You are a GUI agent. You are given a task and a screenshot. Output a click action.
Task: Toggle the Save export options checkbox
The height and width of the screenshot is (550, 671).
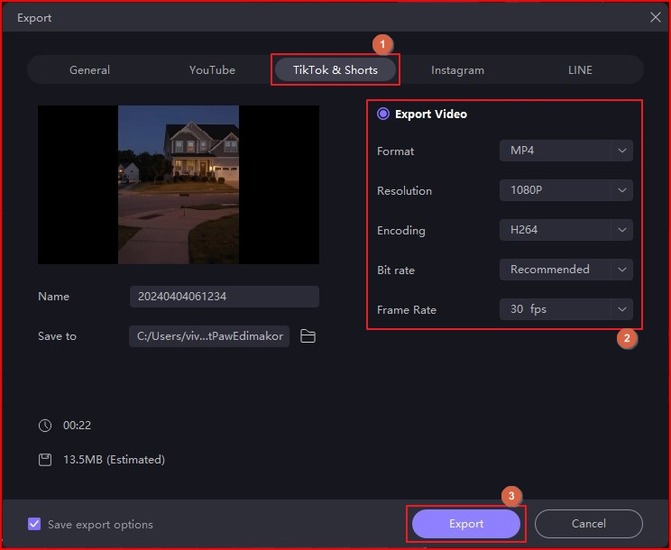click(x=35, y=524)
